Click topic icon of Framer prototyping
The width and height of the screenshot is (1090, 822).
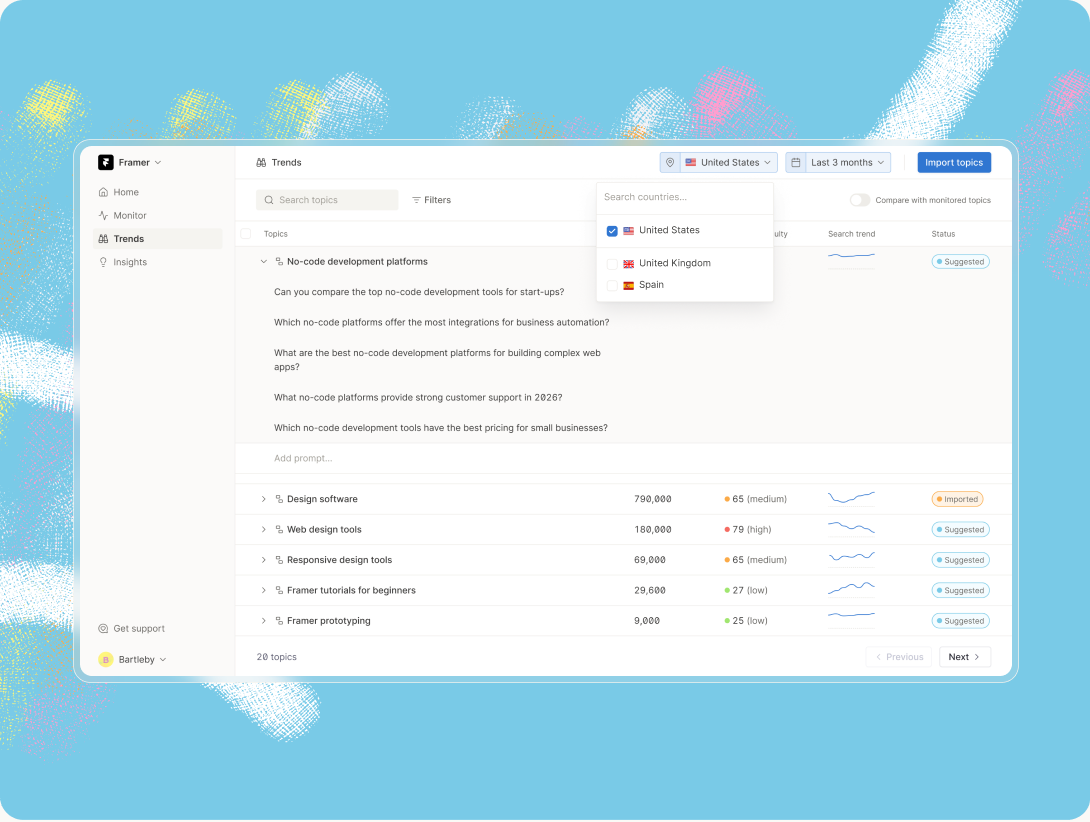pos(279,621)
